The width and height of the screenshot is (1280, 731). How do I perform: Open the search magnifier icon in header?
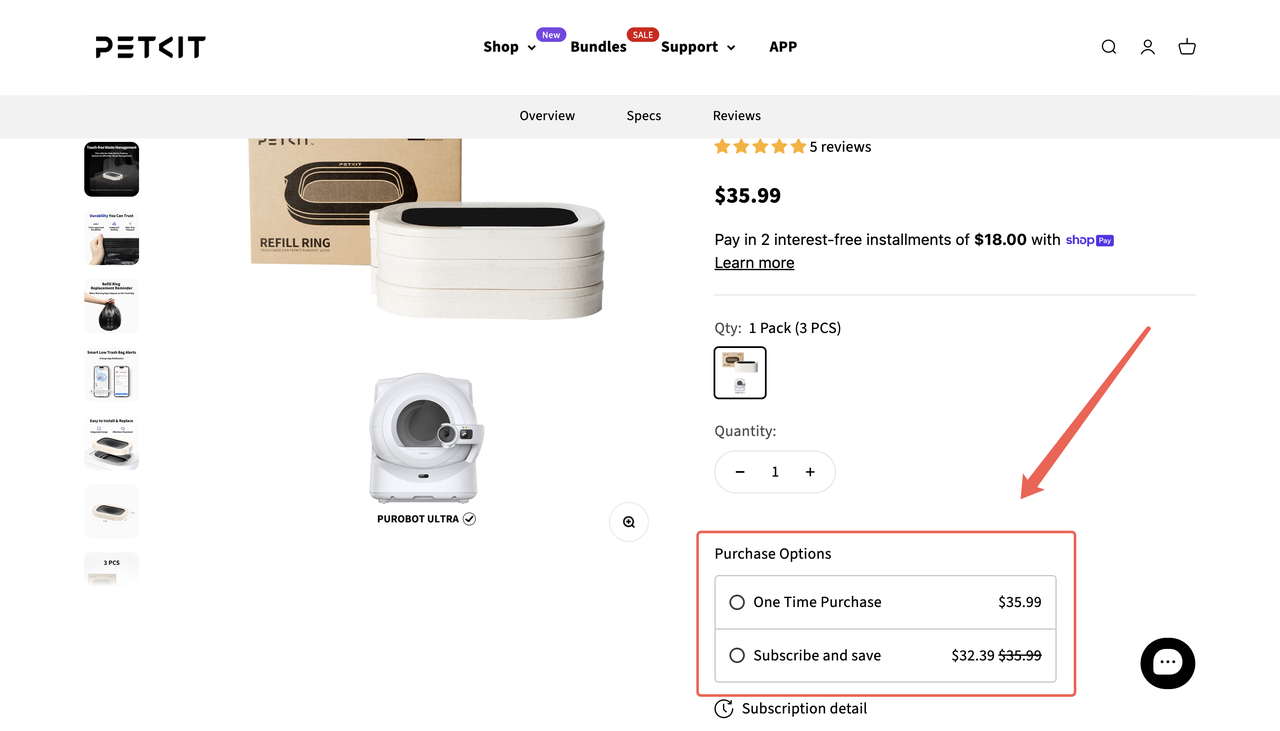pos(1108,47)
